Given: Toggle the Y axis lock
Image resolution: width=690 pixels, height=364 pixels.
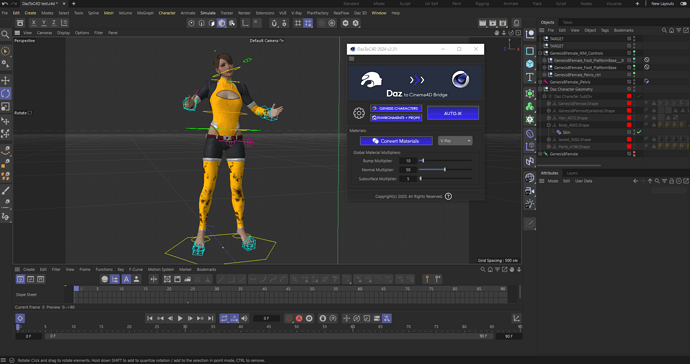Looking at the screenshot, I should coord(44,23).
